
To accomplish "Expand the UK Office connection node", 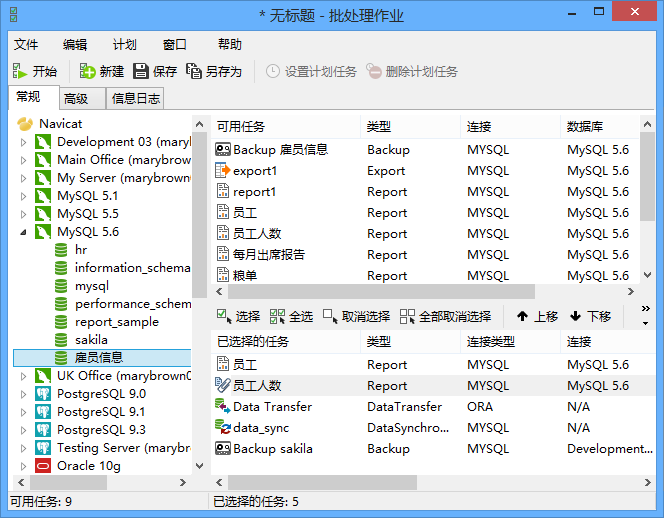I will point(24,376).
